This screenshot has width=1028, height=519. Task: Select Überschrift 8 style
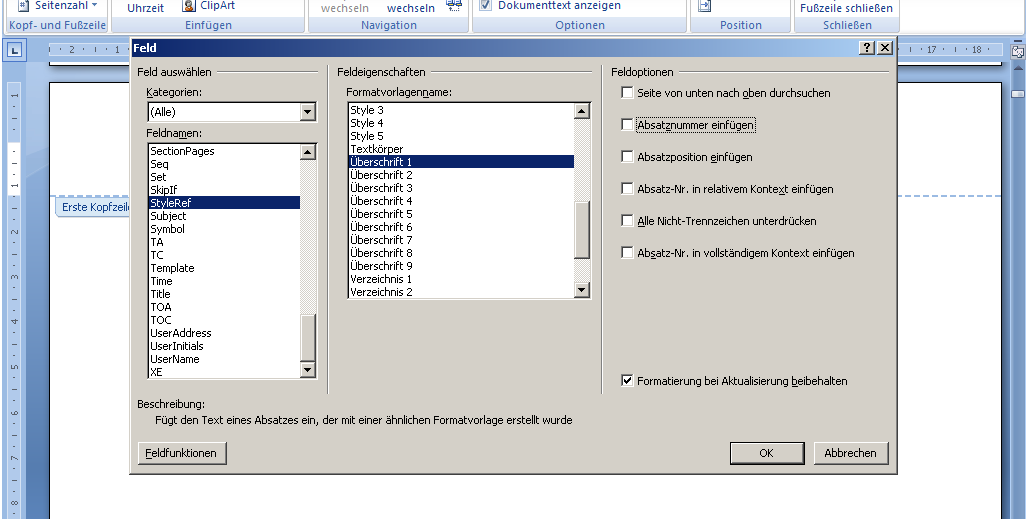click(462, 253)
